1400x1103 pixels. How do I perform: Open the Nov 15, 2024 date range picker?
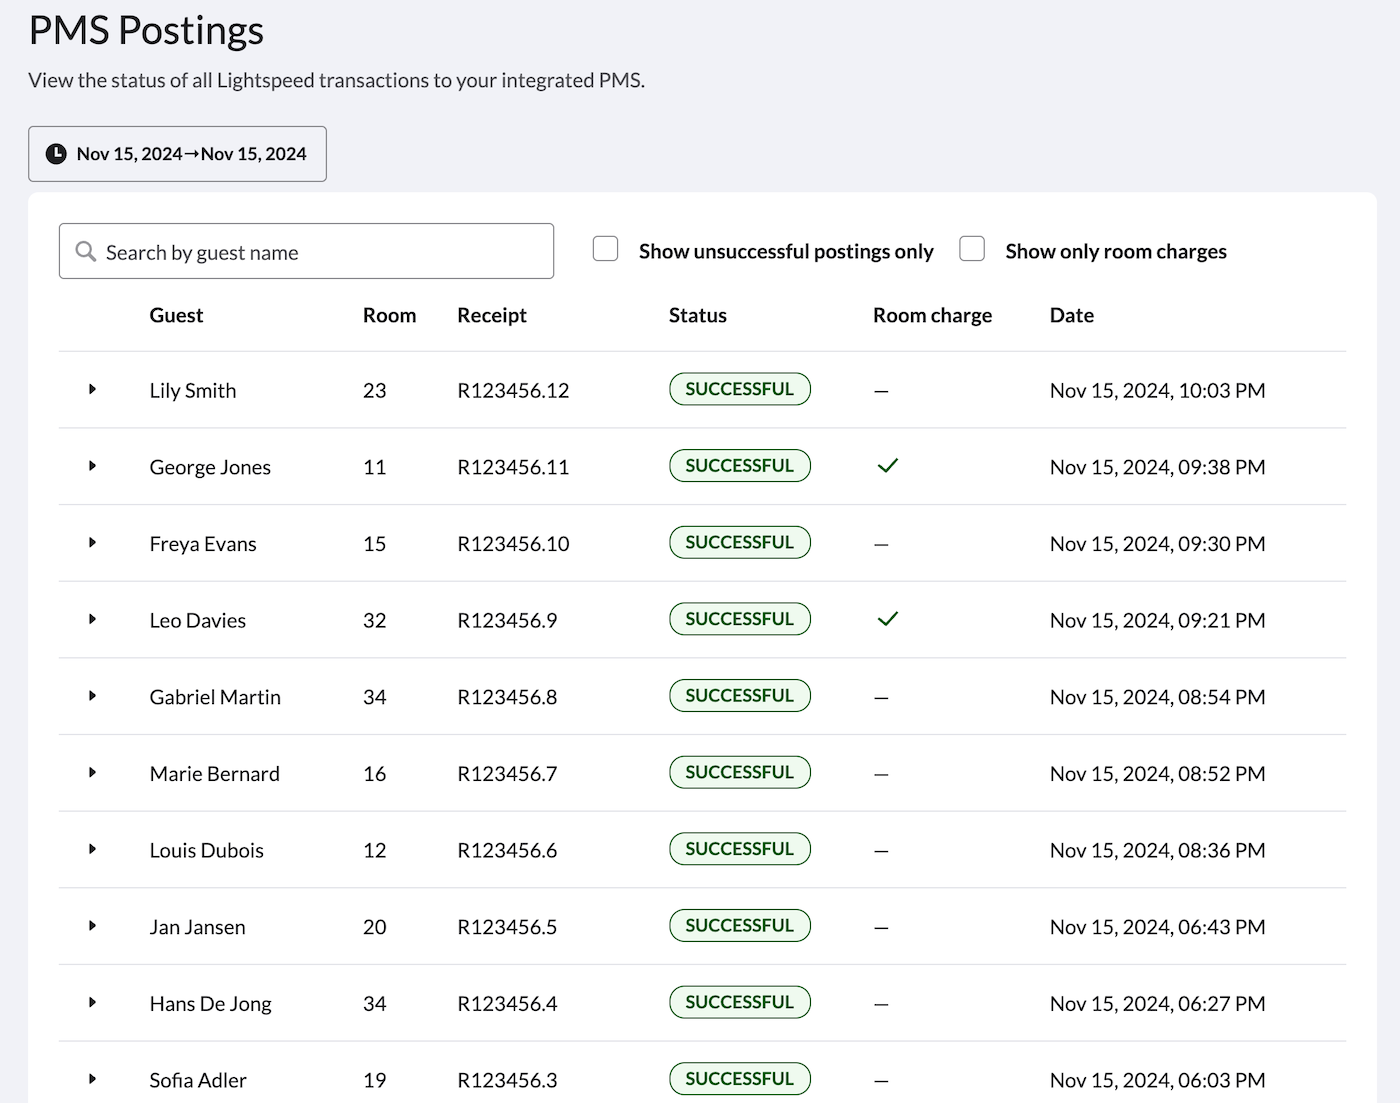click(178, 154)
